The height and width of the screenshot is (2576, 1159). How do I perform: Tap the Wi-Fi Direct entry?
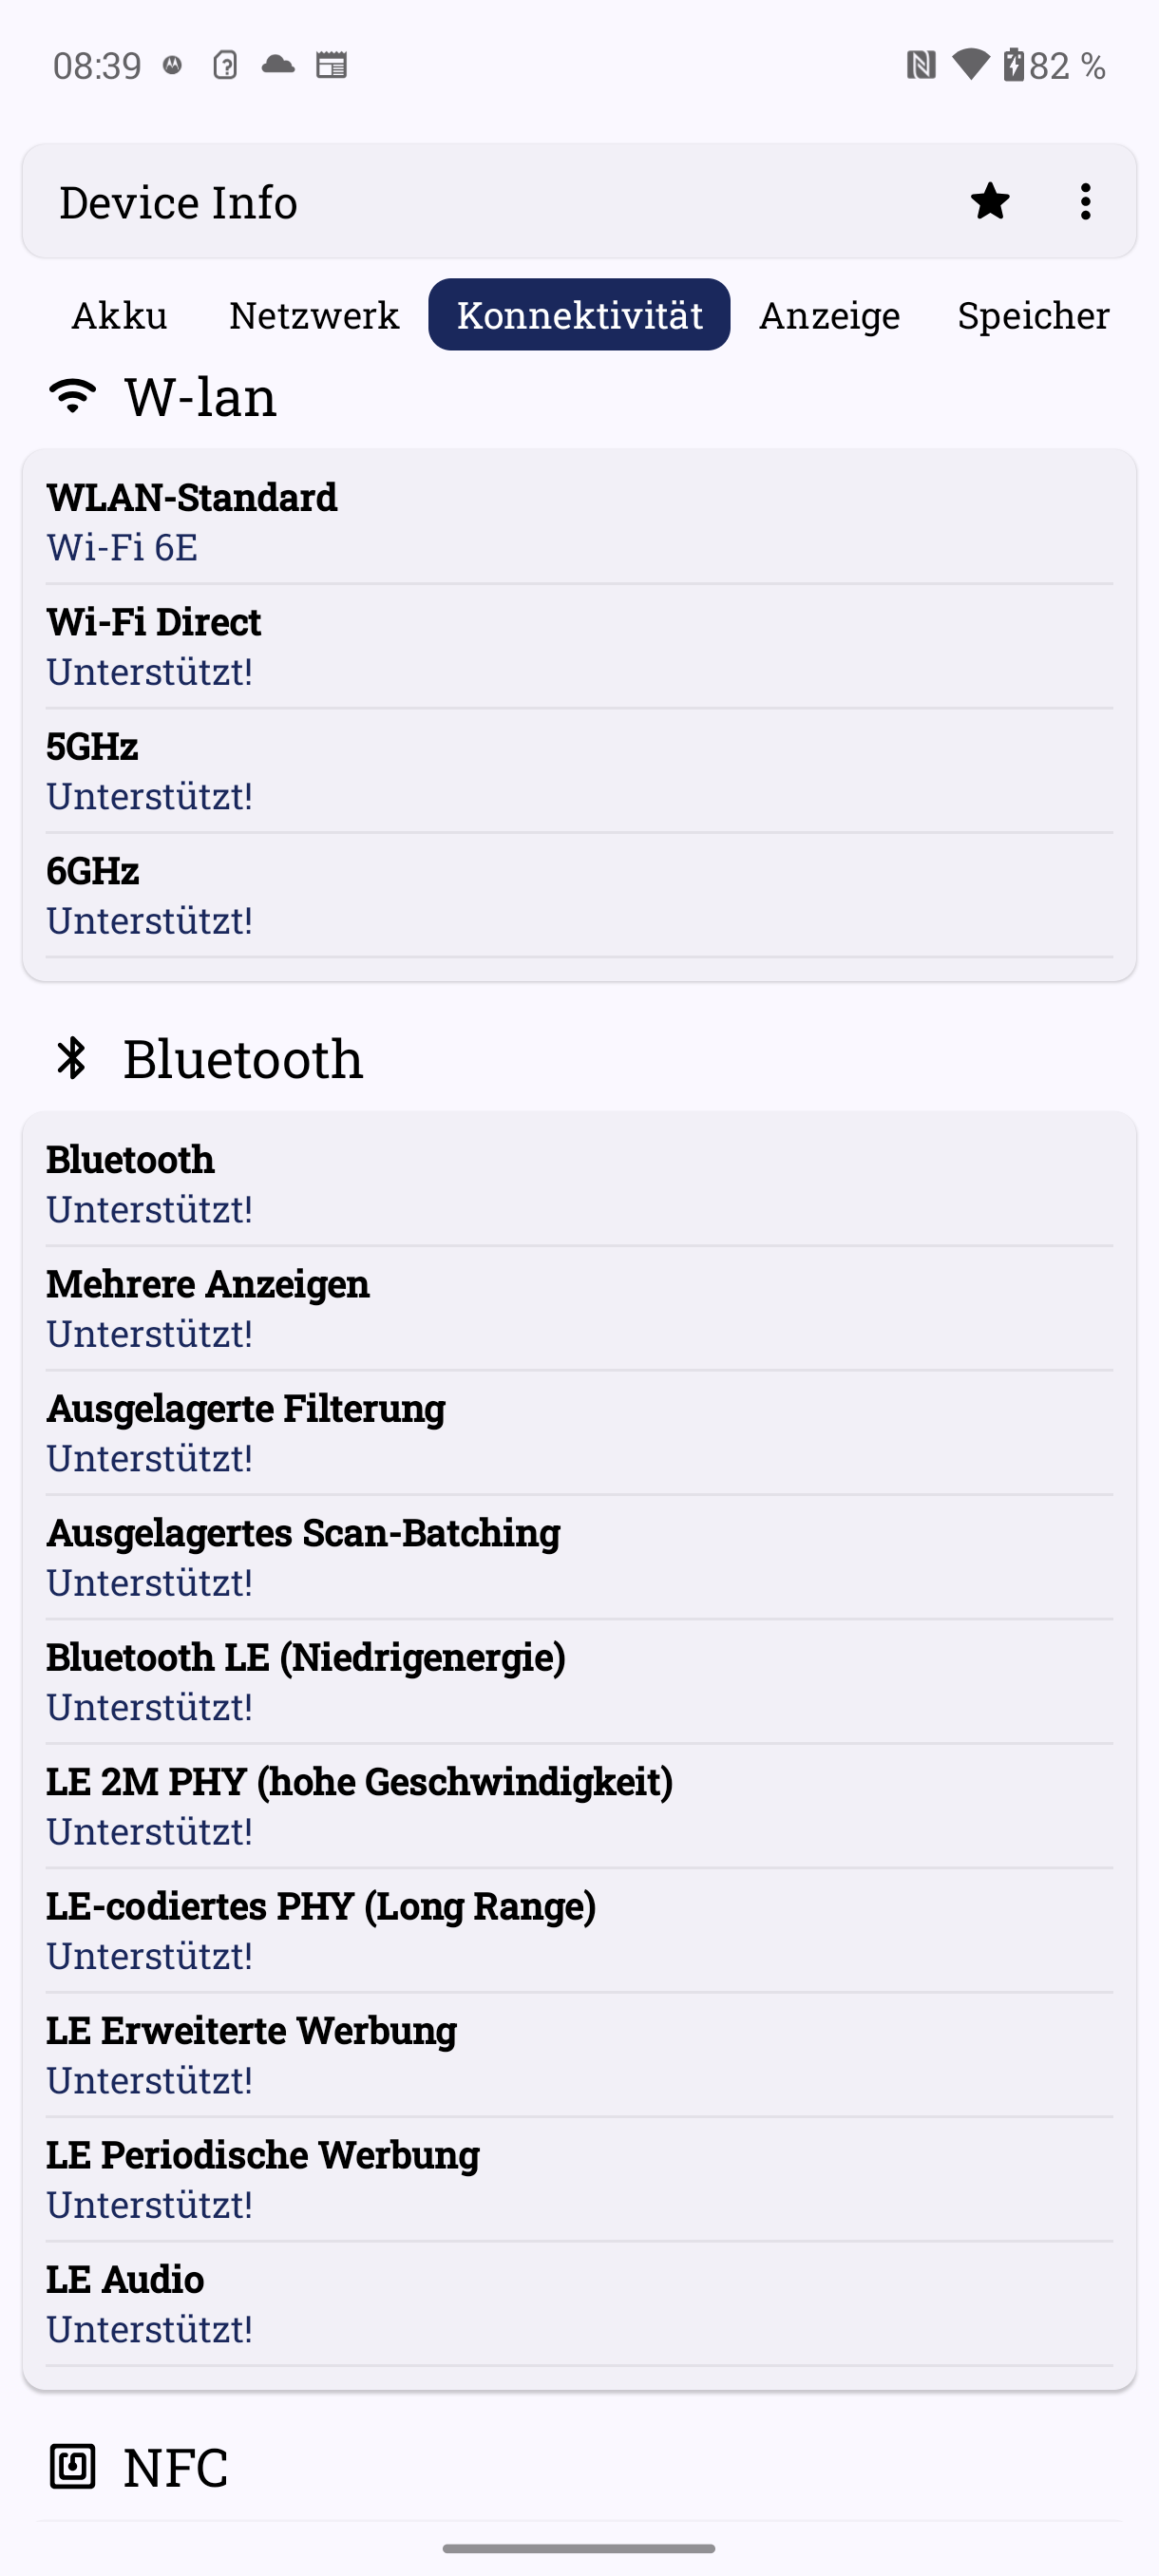[579, 646]
